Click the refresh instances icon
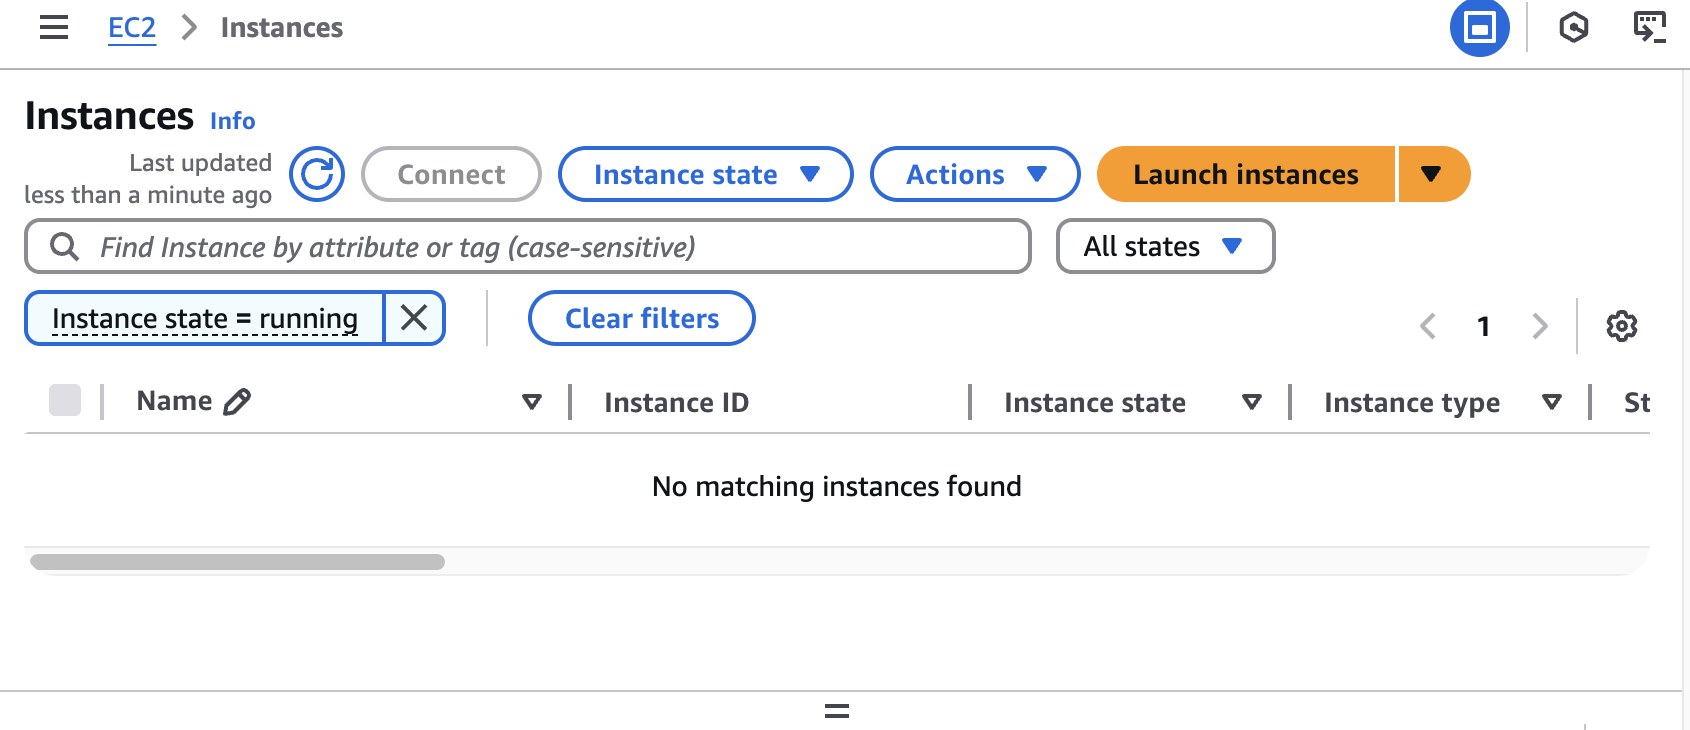The height and width of the screenshot is (730, 1690). point(317,175)
